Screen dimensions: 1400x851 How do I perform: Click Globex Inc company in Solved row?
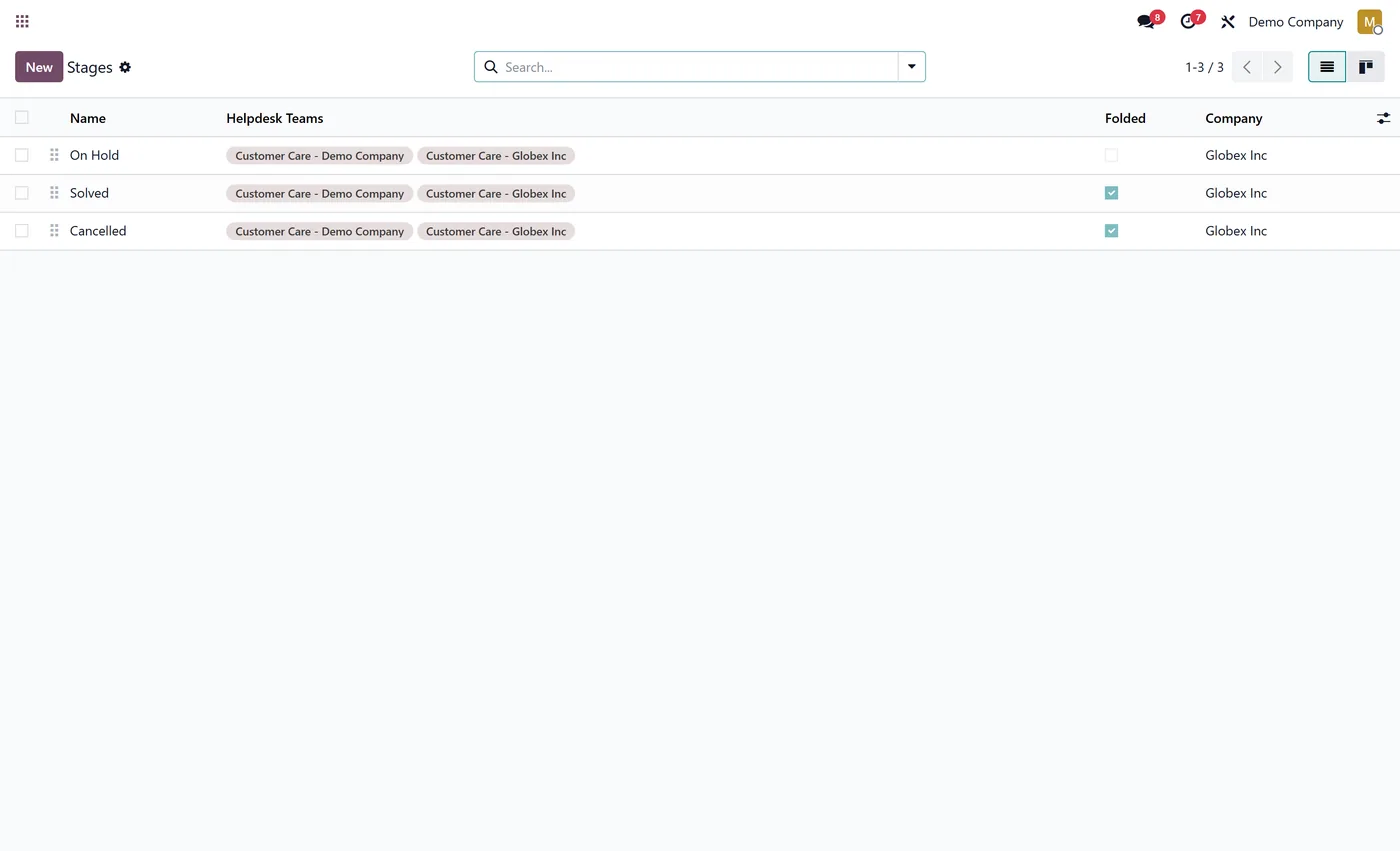tap(1236, 193)
